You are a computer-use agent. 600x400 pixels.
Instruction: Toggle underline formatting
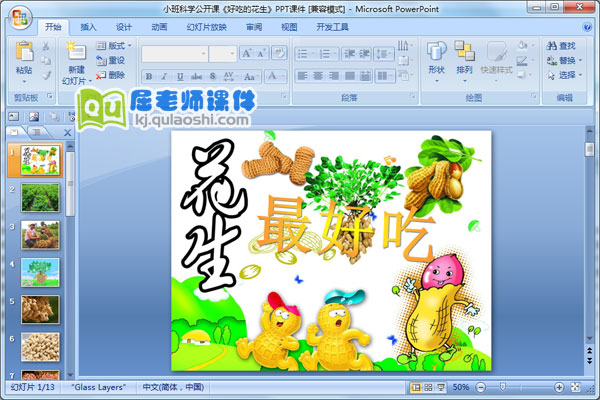click(180, 77)
